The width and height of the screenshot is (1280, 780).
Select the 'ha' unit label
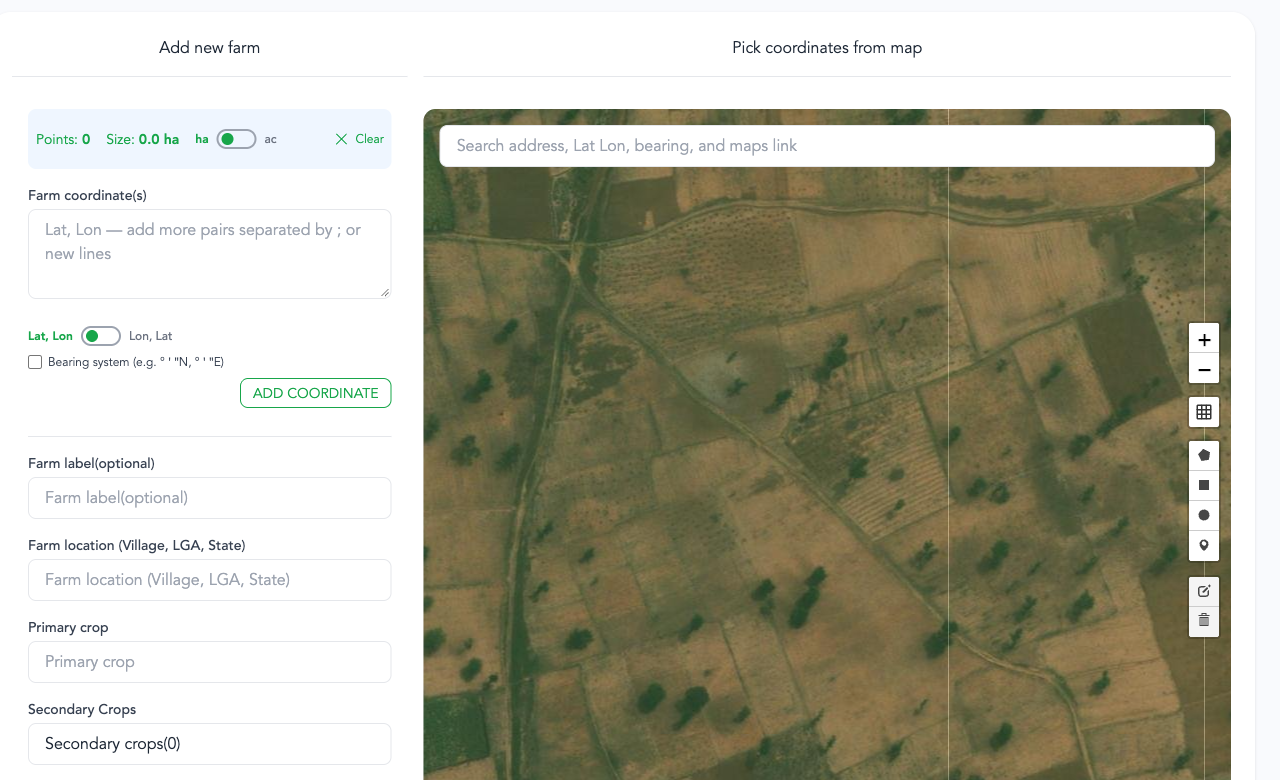tap(202, 139)
